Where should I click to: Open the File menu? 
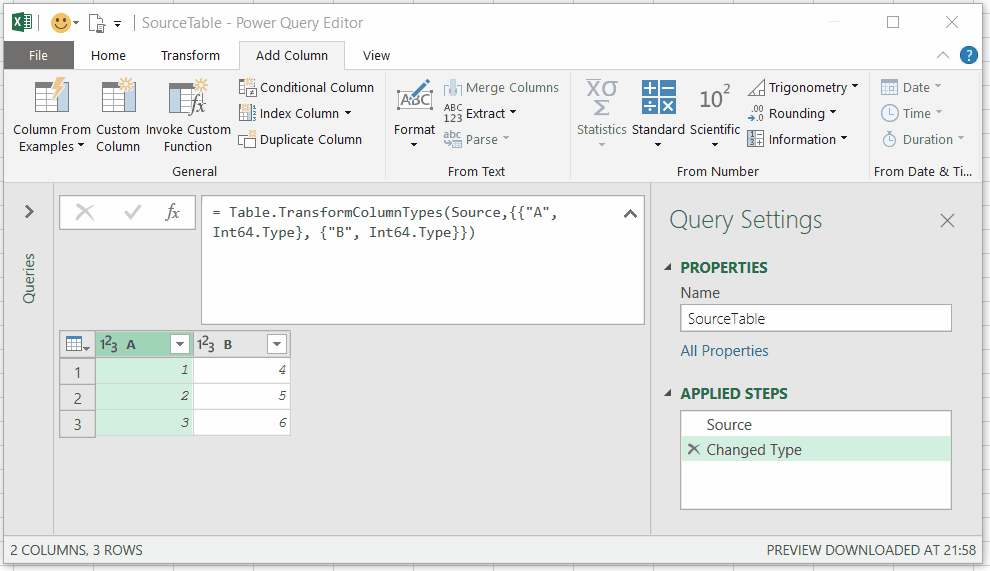[39, 56]
